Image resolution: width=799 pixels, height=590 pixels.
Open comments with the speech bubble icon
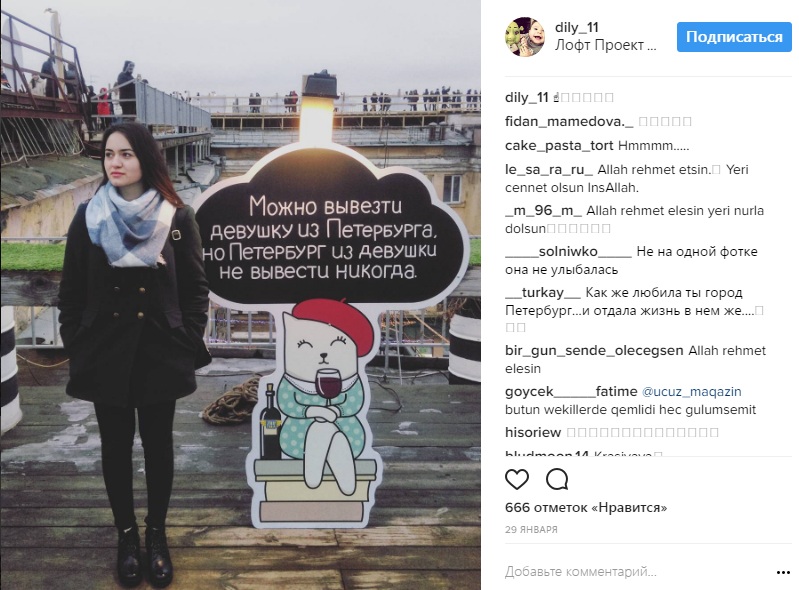coord(557,479)
